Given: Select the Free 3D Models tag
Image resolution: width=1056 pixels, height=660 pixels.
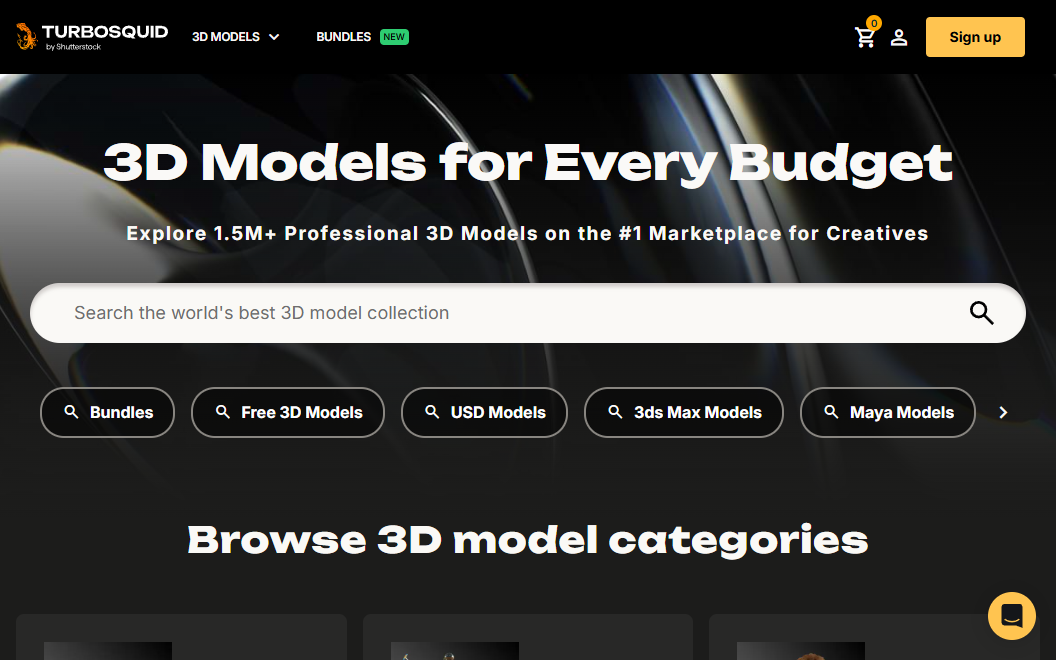Looking at the screenshot, I should click(288, 412).
